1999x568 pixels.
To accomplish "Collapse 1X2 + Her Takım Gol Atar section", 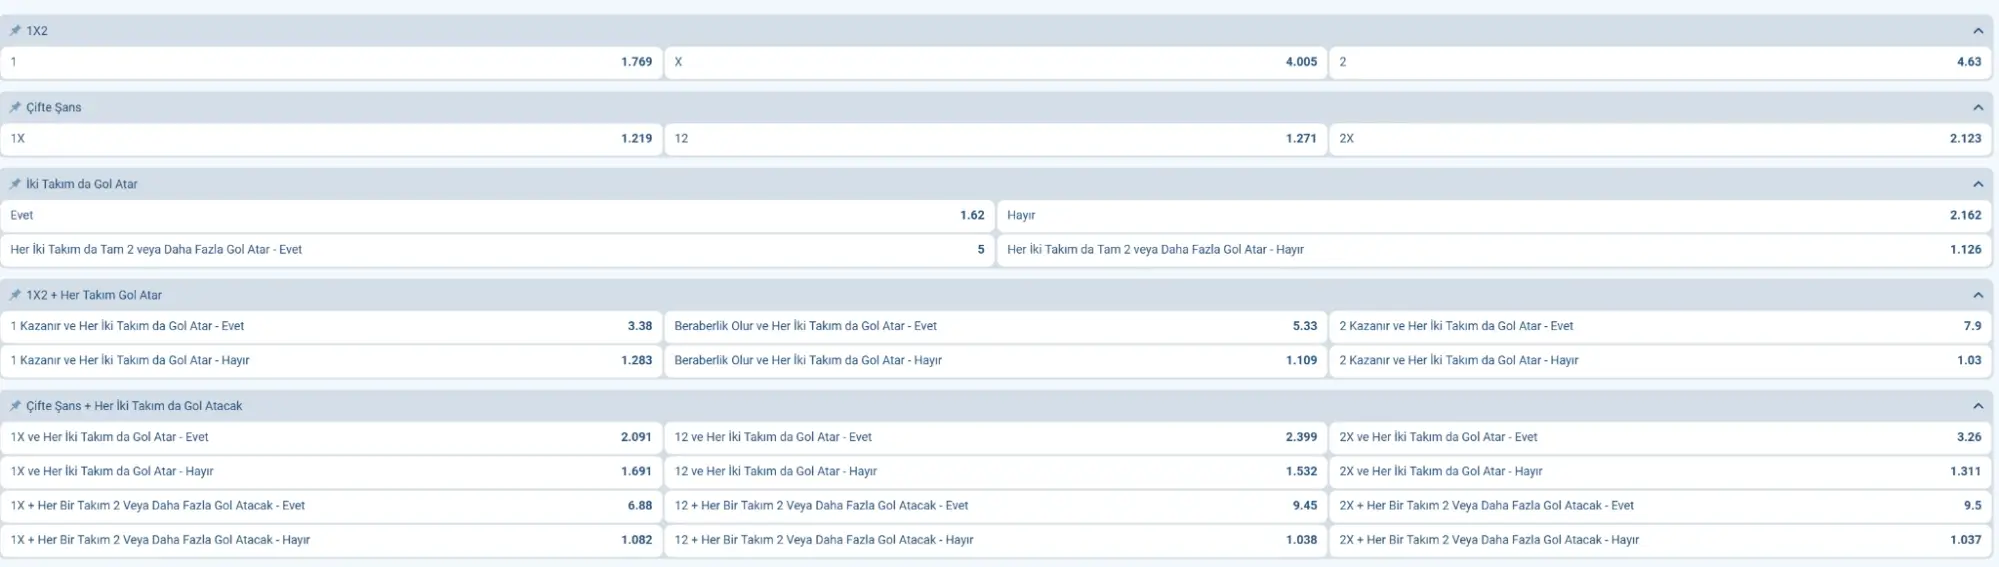I will click(x=1977, y=295).
